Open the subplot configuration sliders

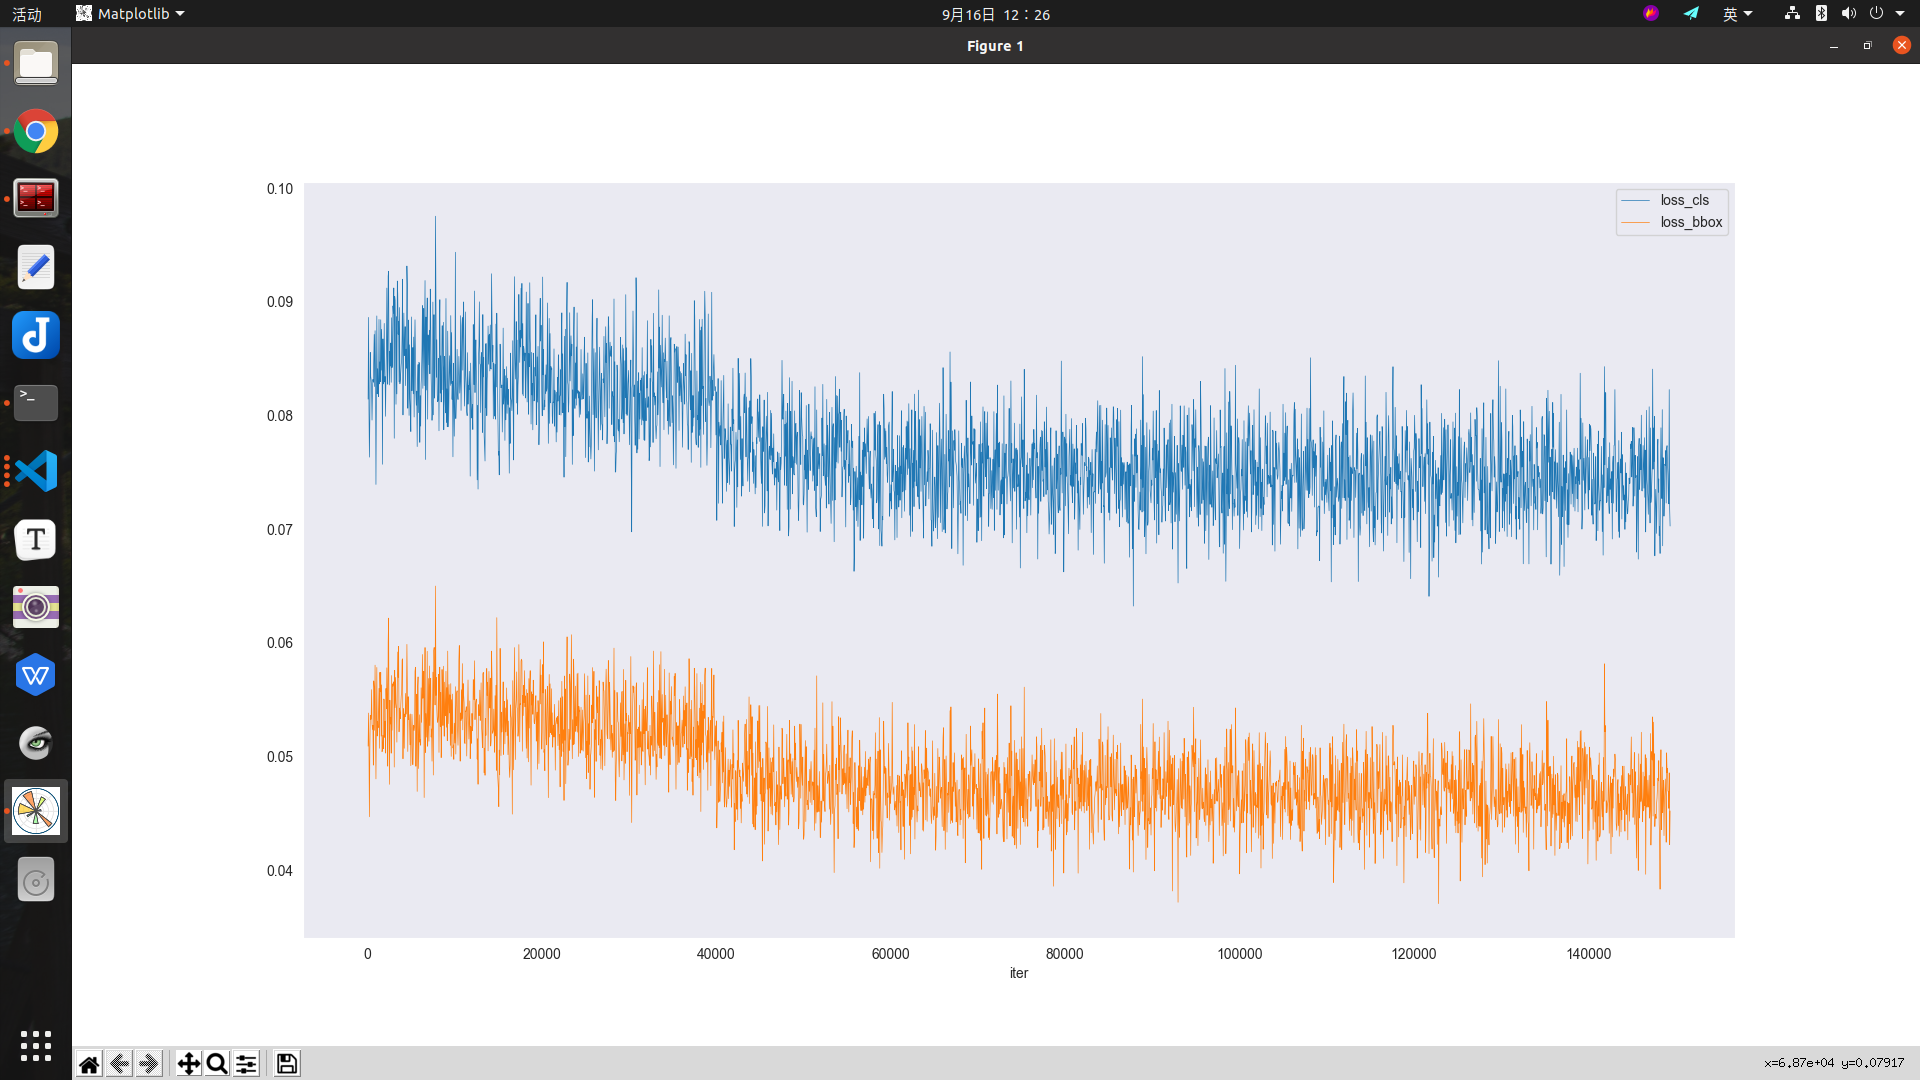(246, 1063)
